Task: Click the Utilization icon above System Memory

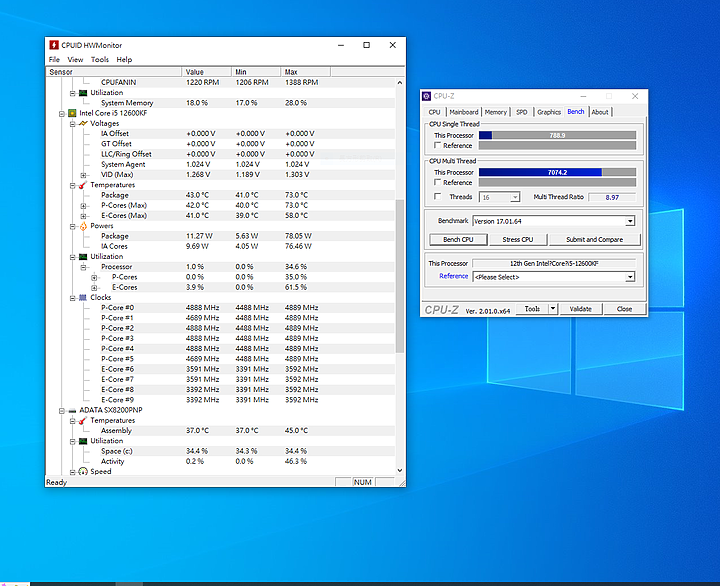Action: pos(83,92)
